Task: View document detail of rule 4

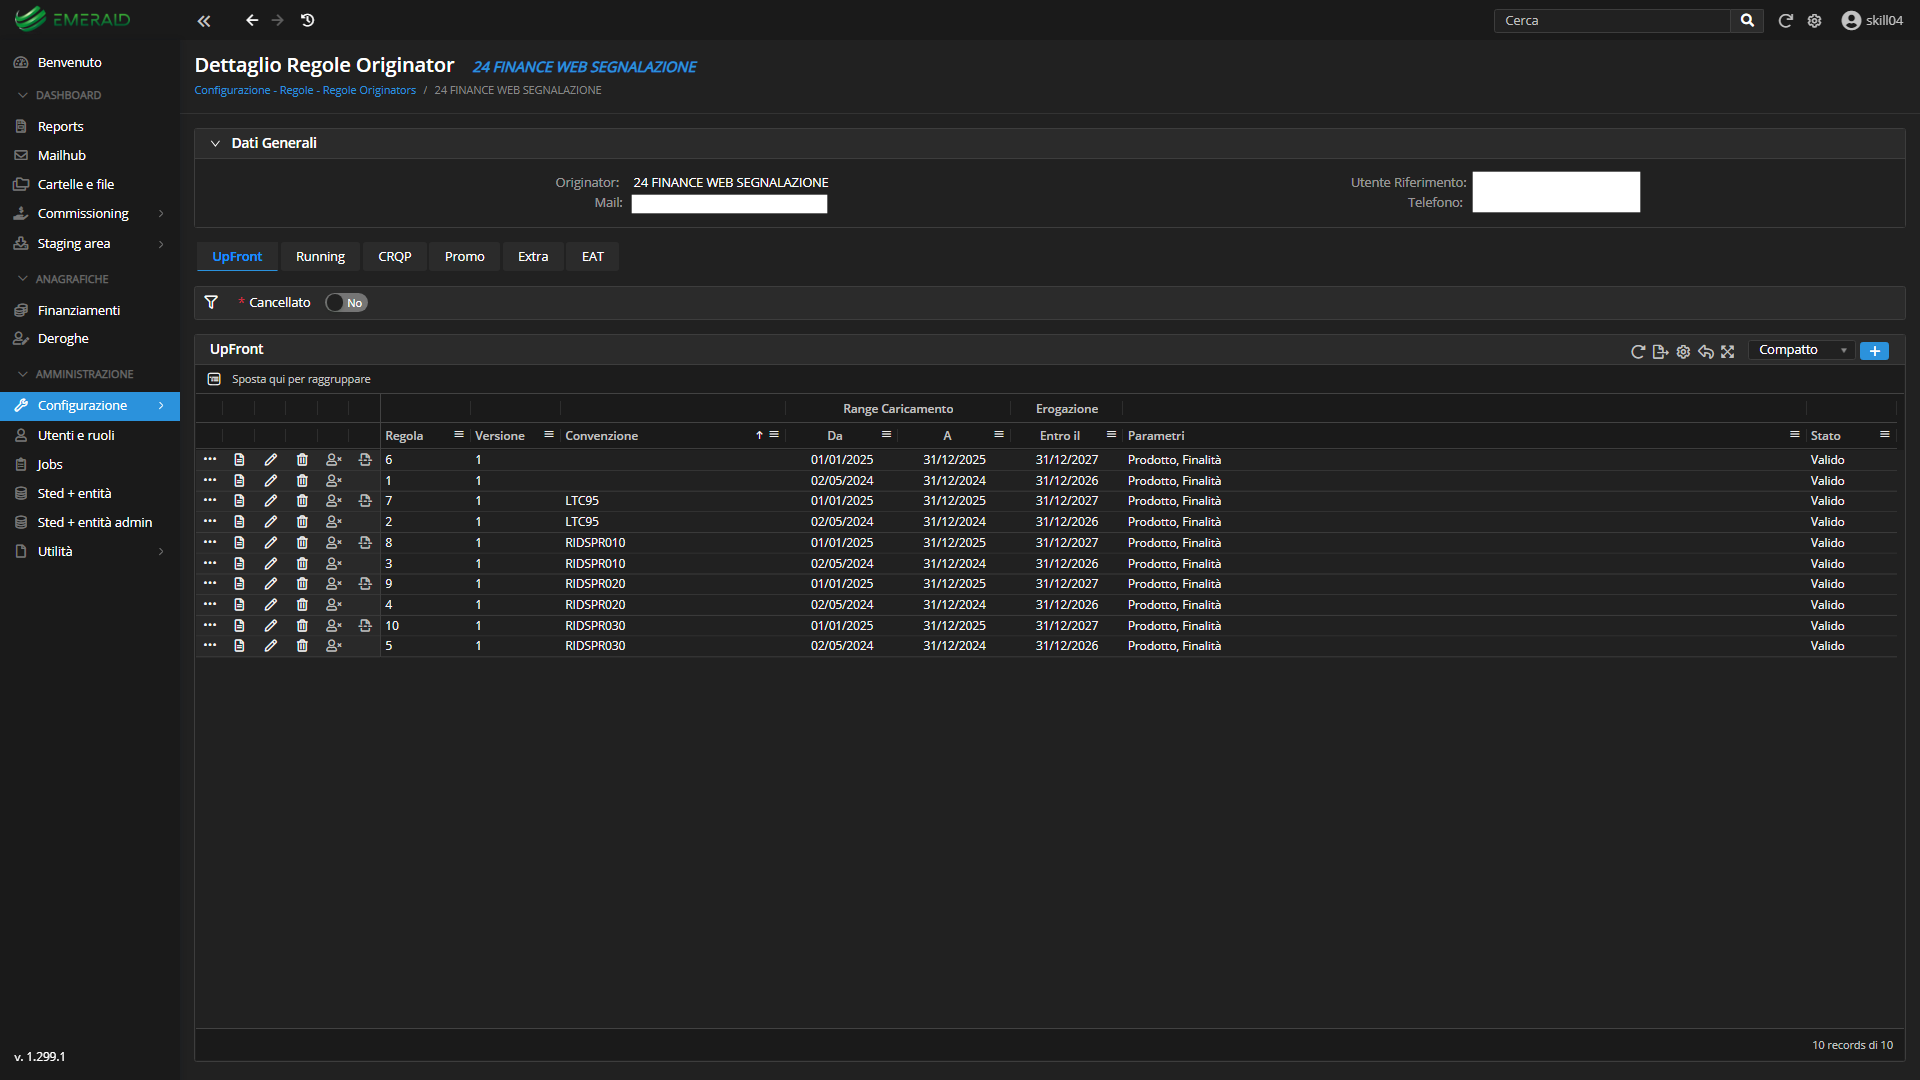Action: (x=239, y=605)
